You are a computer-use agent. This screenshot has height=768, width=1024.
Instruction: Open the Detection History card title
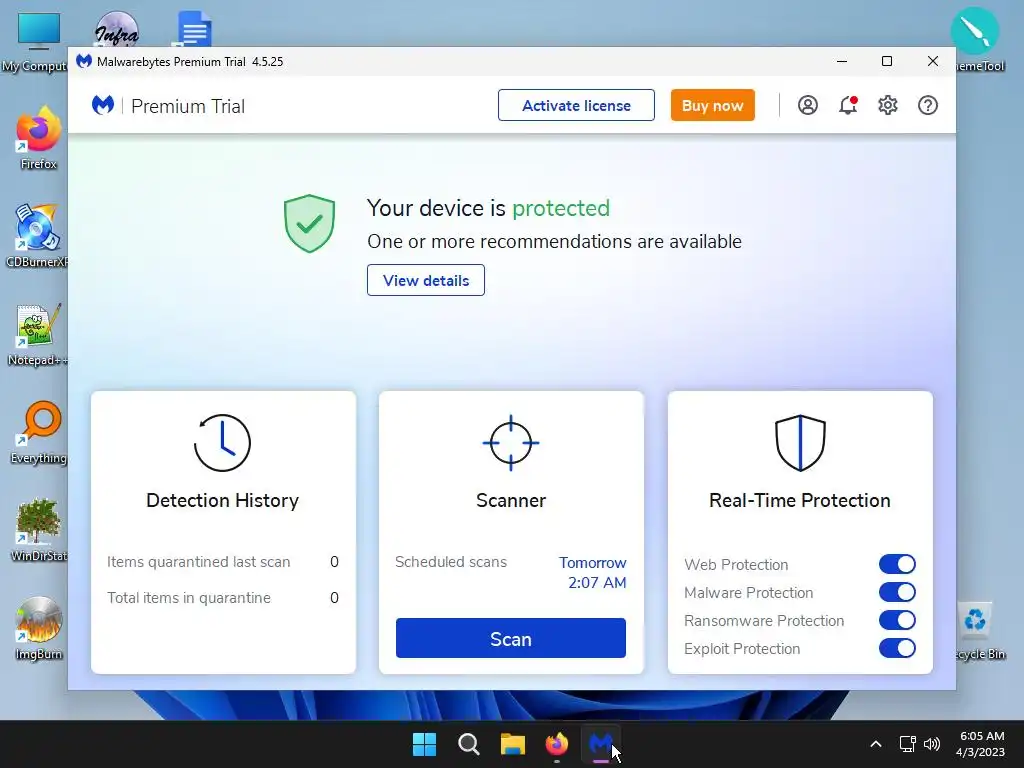222,501
